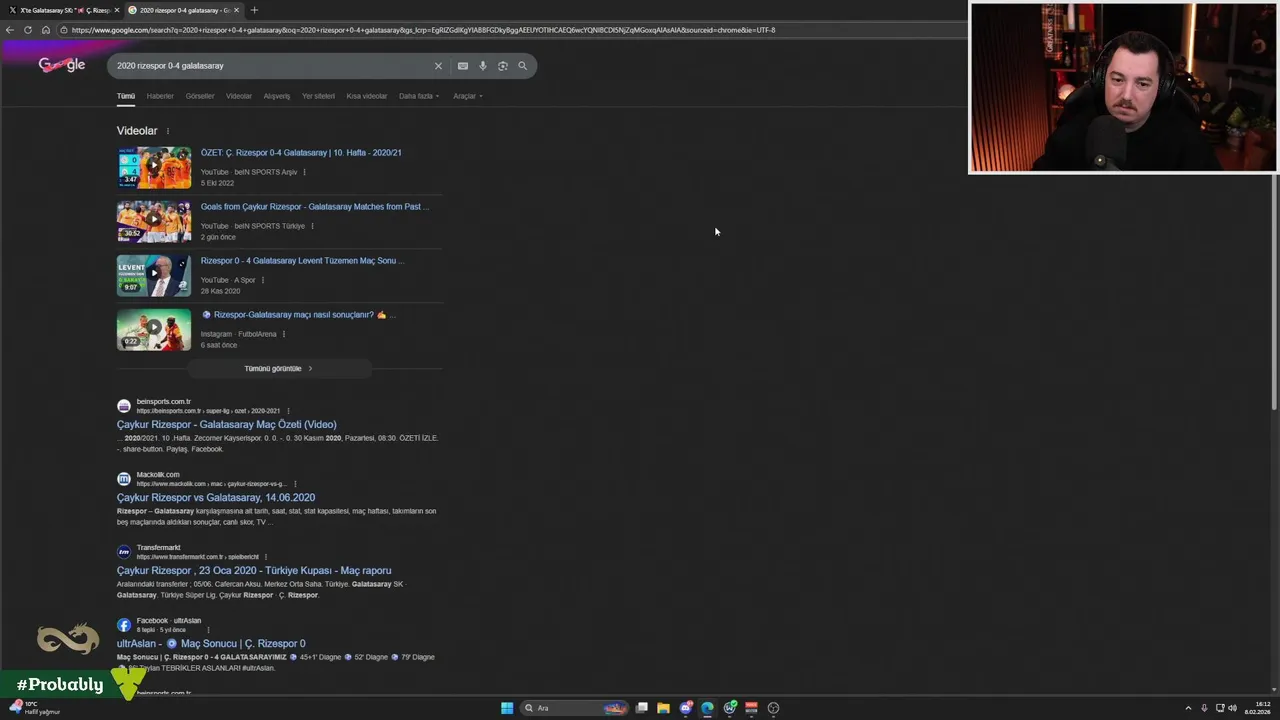Click the Transfermarkt site favicon
The image size is (1280, 720).
tap(124, 552)
